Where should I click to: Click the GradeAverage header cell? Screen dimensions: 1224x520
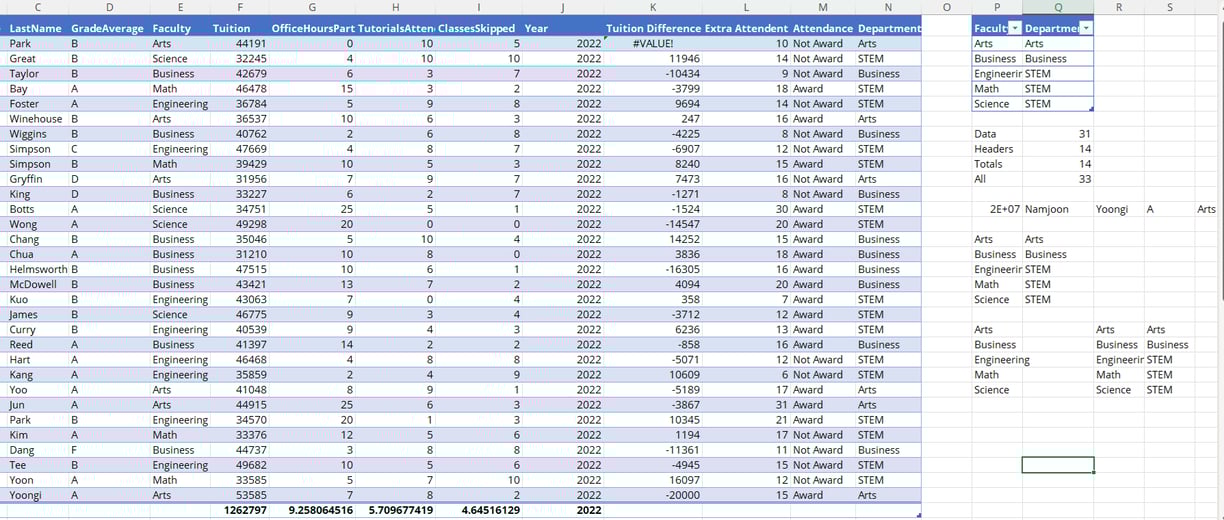tap(109, 29)
